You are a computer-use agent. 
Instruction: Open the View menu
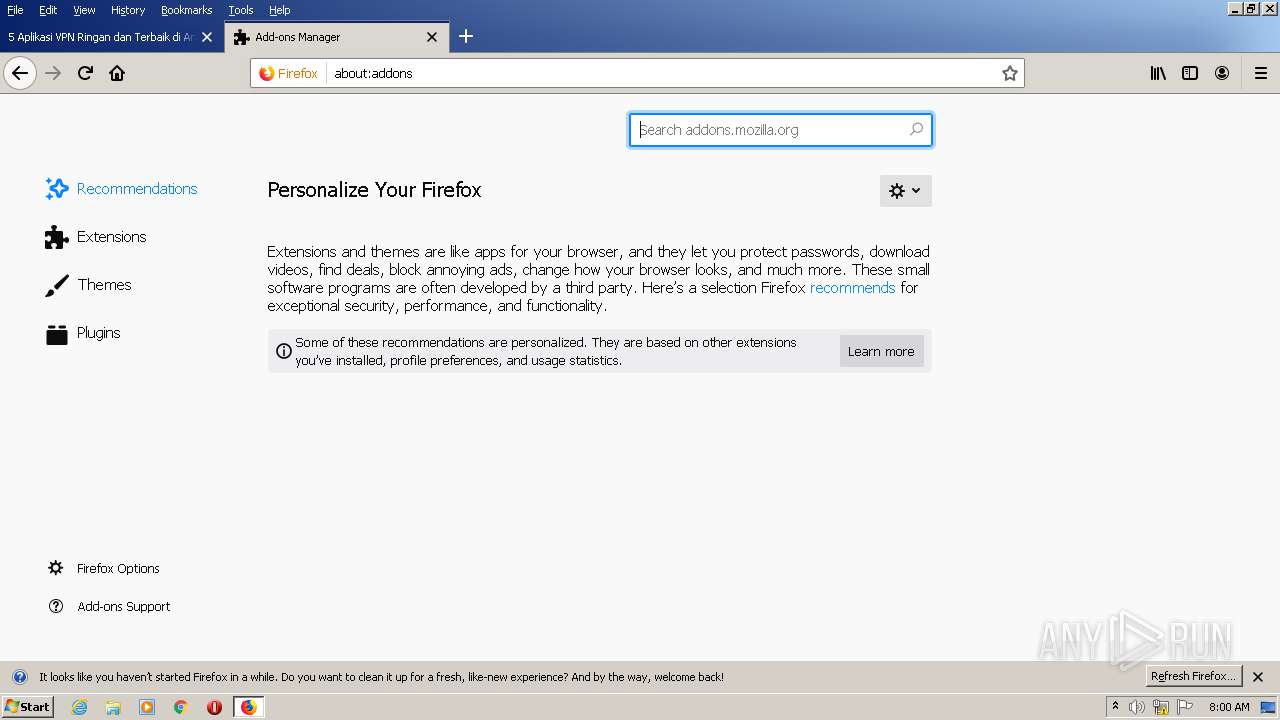tap(84, 10)
